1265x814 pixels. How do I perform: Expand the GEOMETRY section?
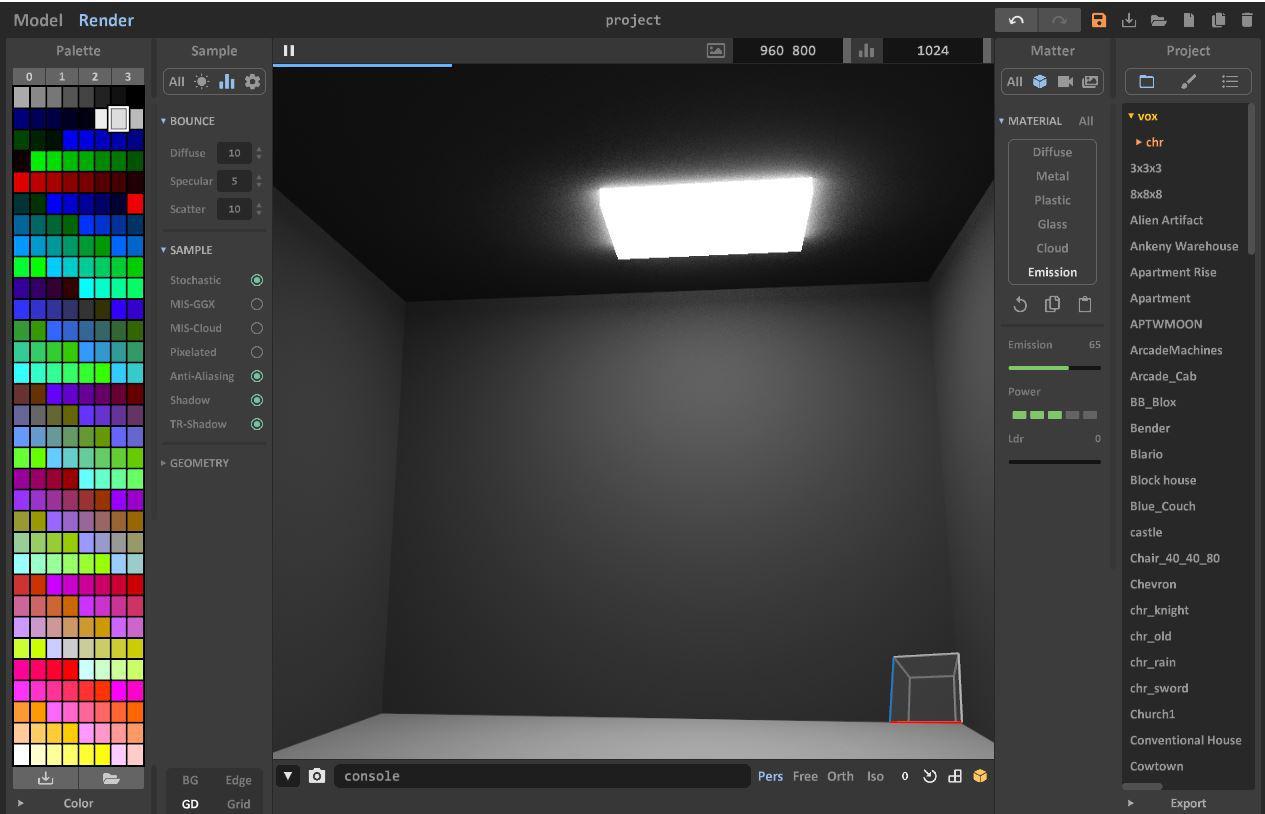click(165, 462)
